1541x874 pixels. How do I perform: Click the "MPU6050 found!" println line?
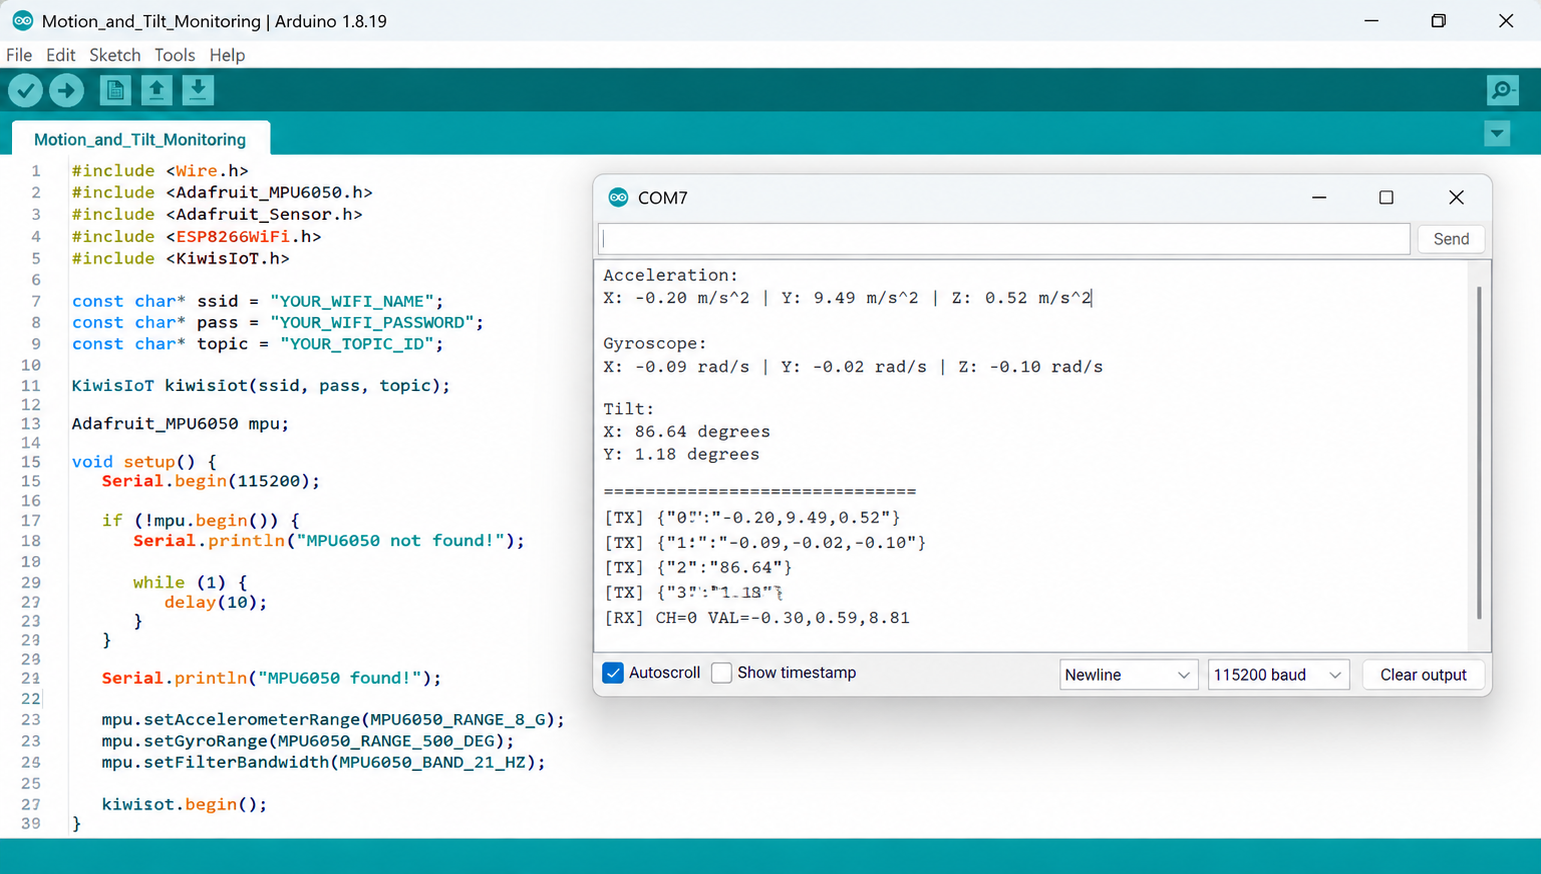271,678
